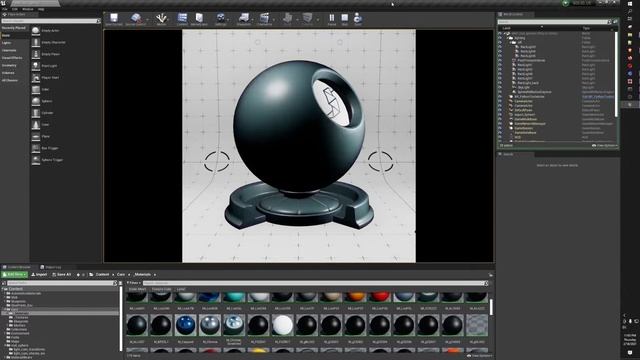Open the Window menu
The height and width of the screenshot is (360, 640).
point(28,9)
